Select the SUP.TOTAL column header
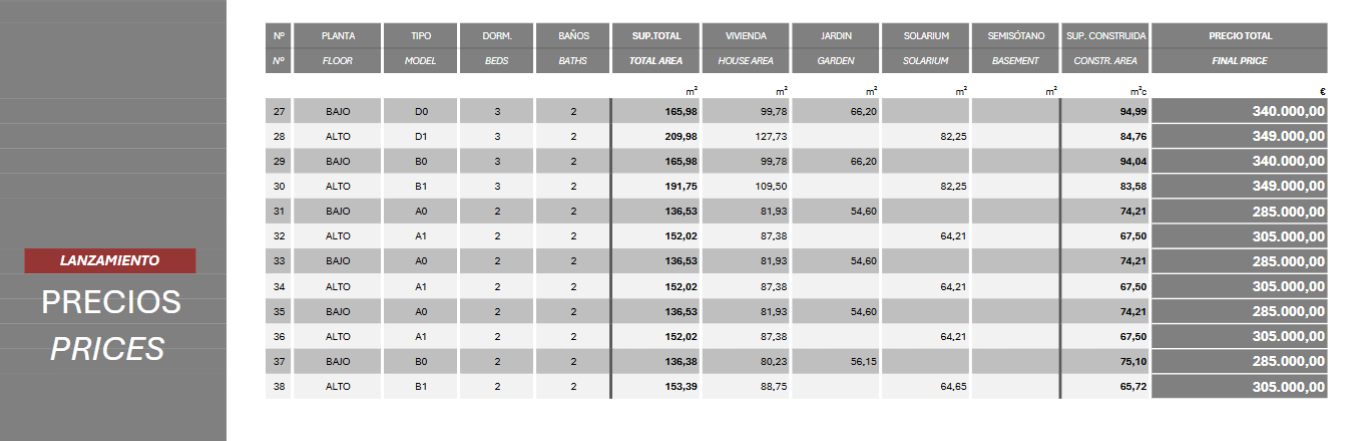This screenshot has width=1368, height=441. pyautogui.click(x=656, y=36)
